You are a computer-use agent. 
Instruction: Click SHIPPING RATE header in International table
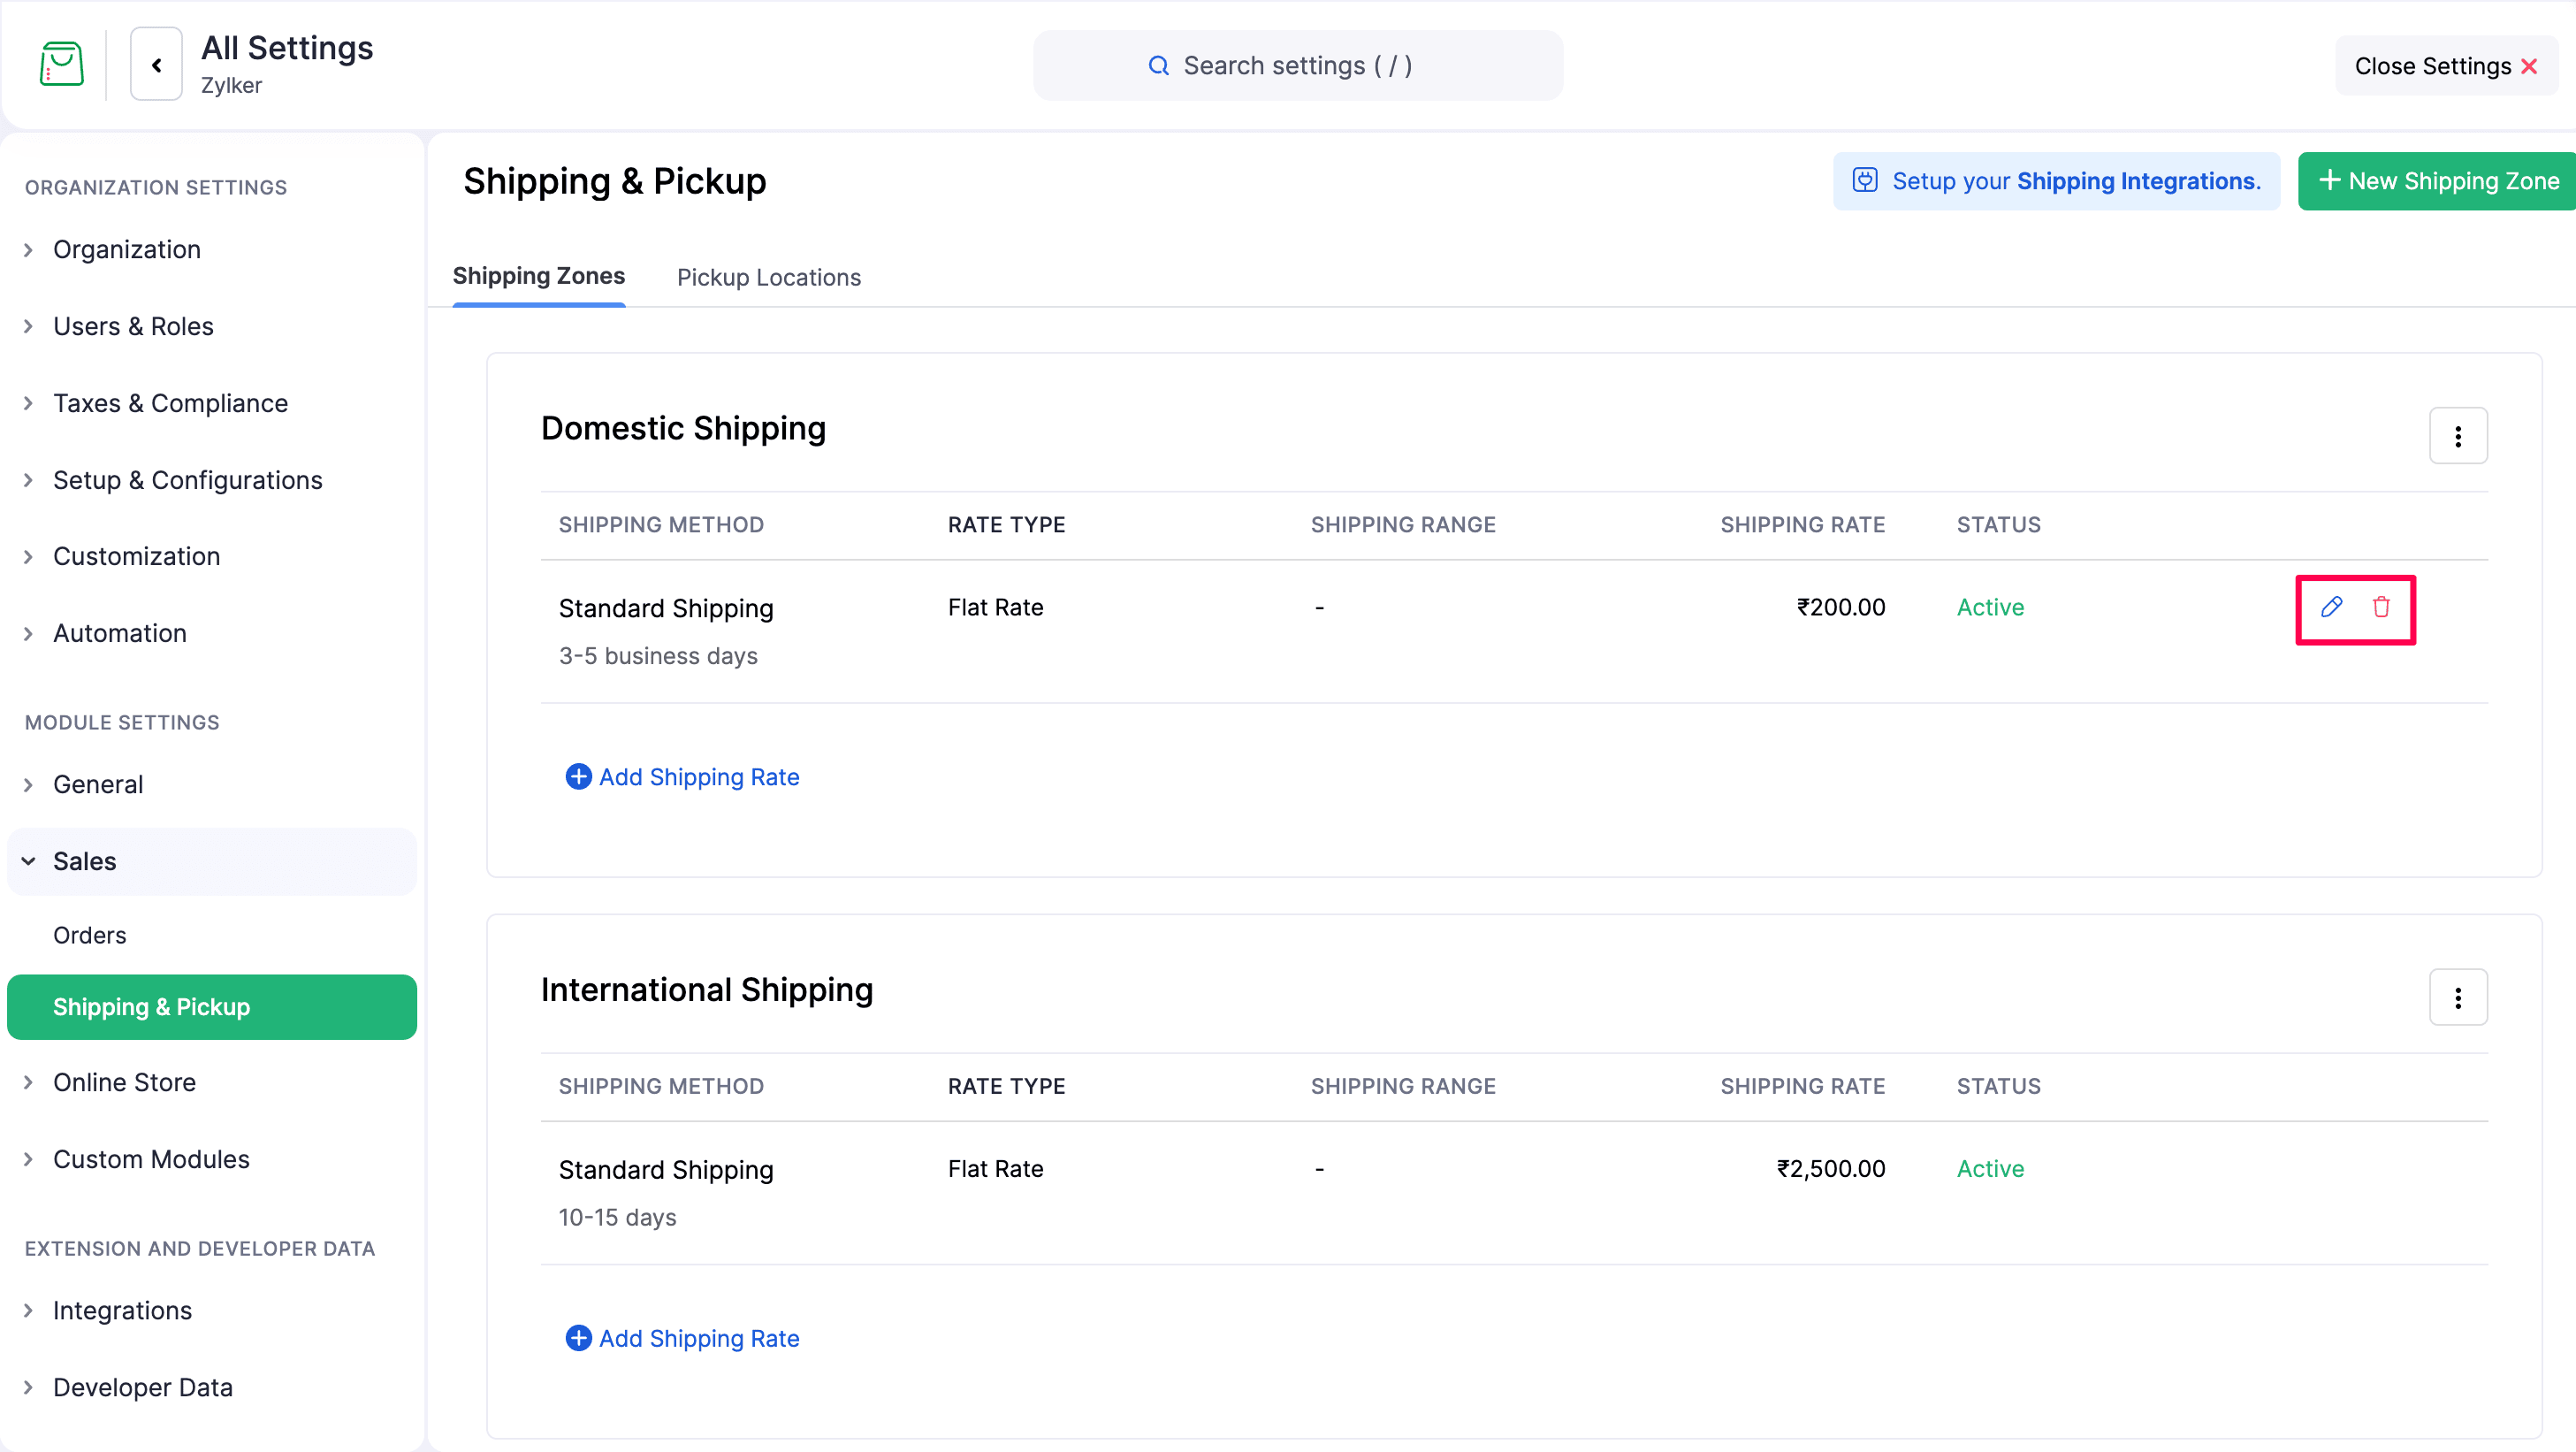1802,1085
